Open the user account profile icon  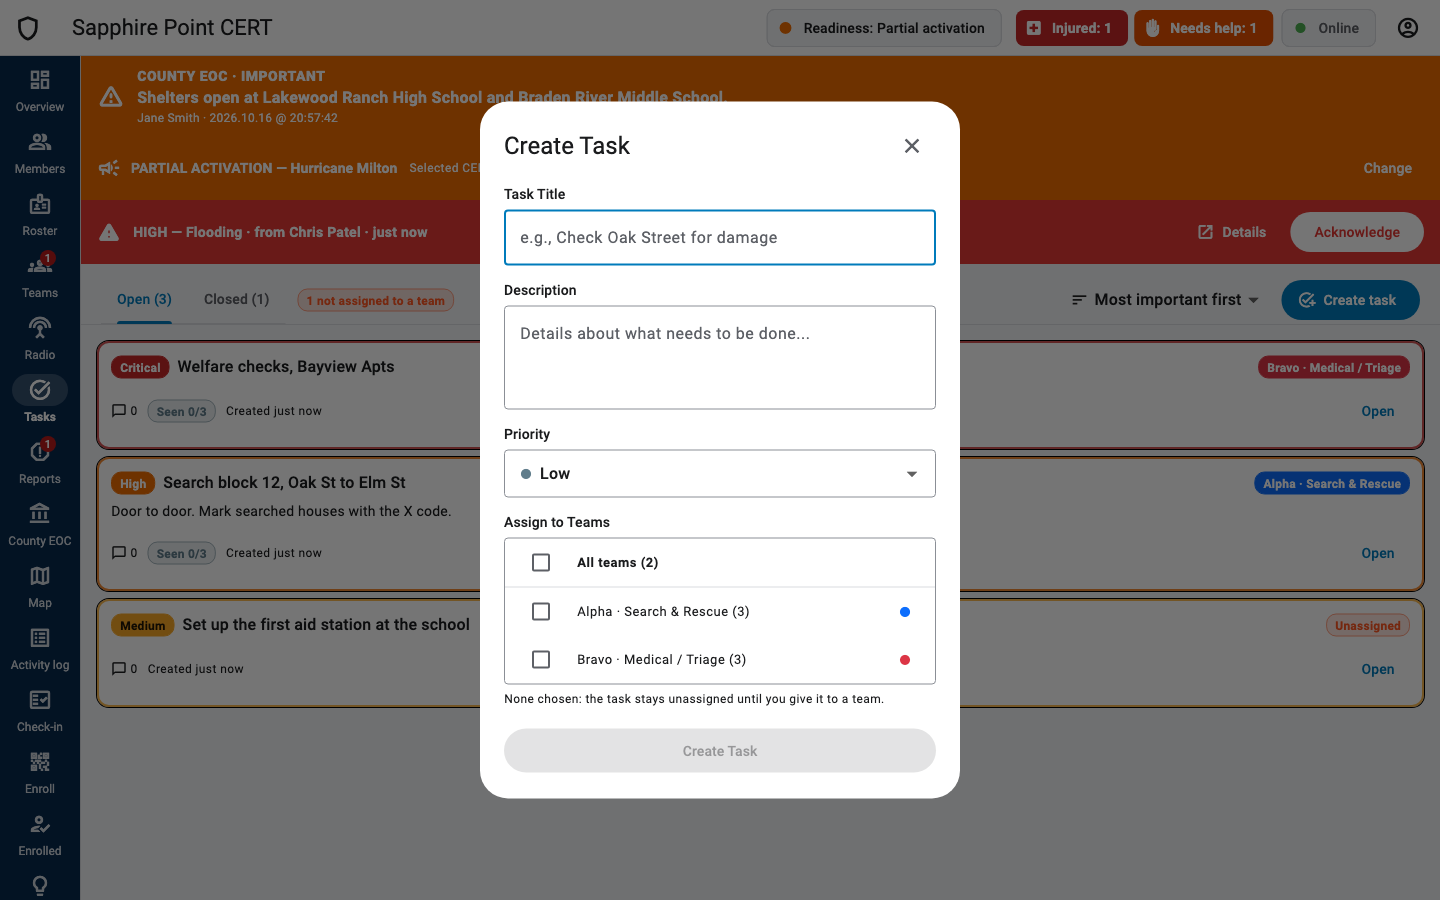(x=1408, y=28)
